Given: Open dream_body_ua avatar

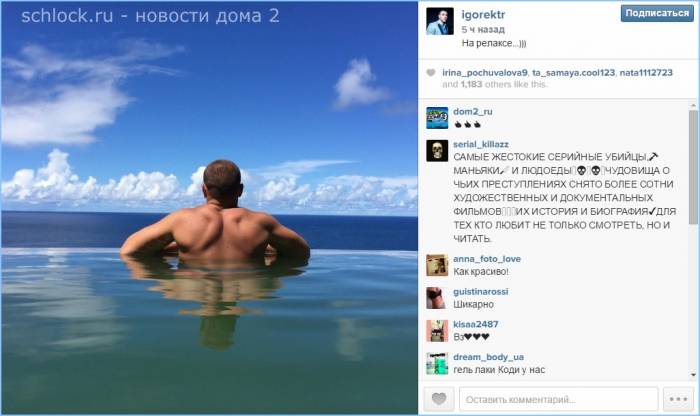Looking at the screenshot, I should pos(437,363).
